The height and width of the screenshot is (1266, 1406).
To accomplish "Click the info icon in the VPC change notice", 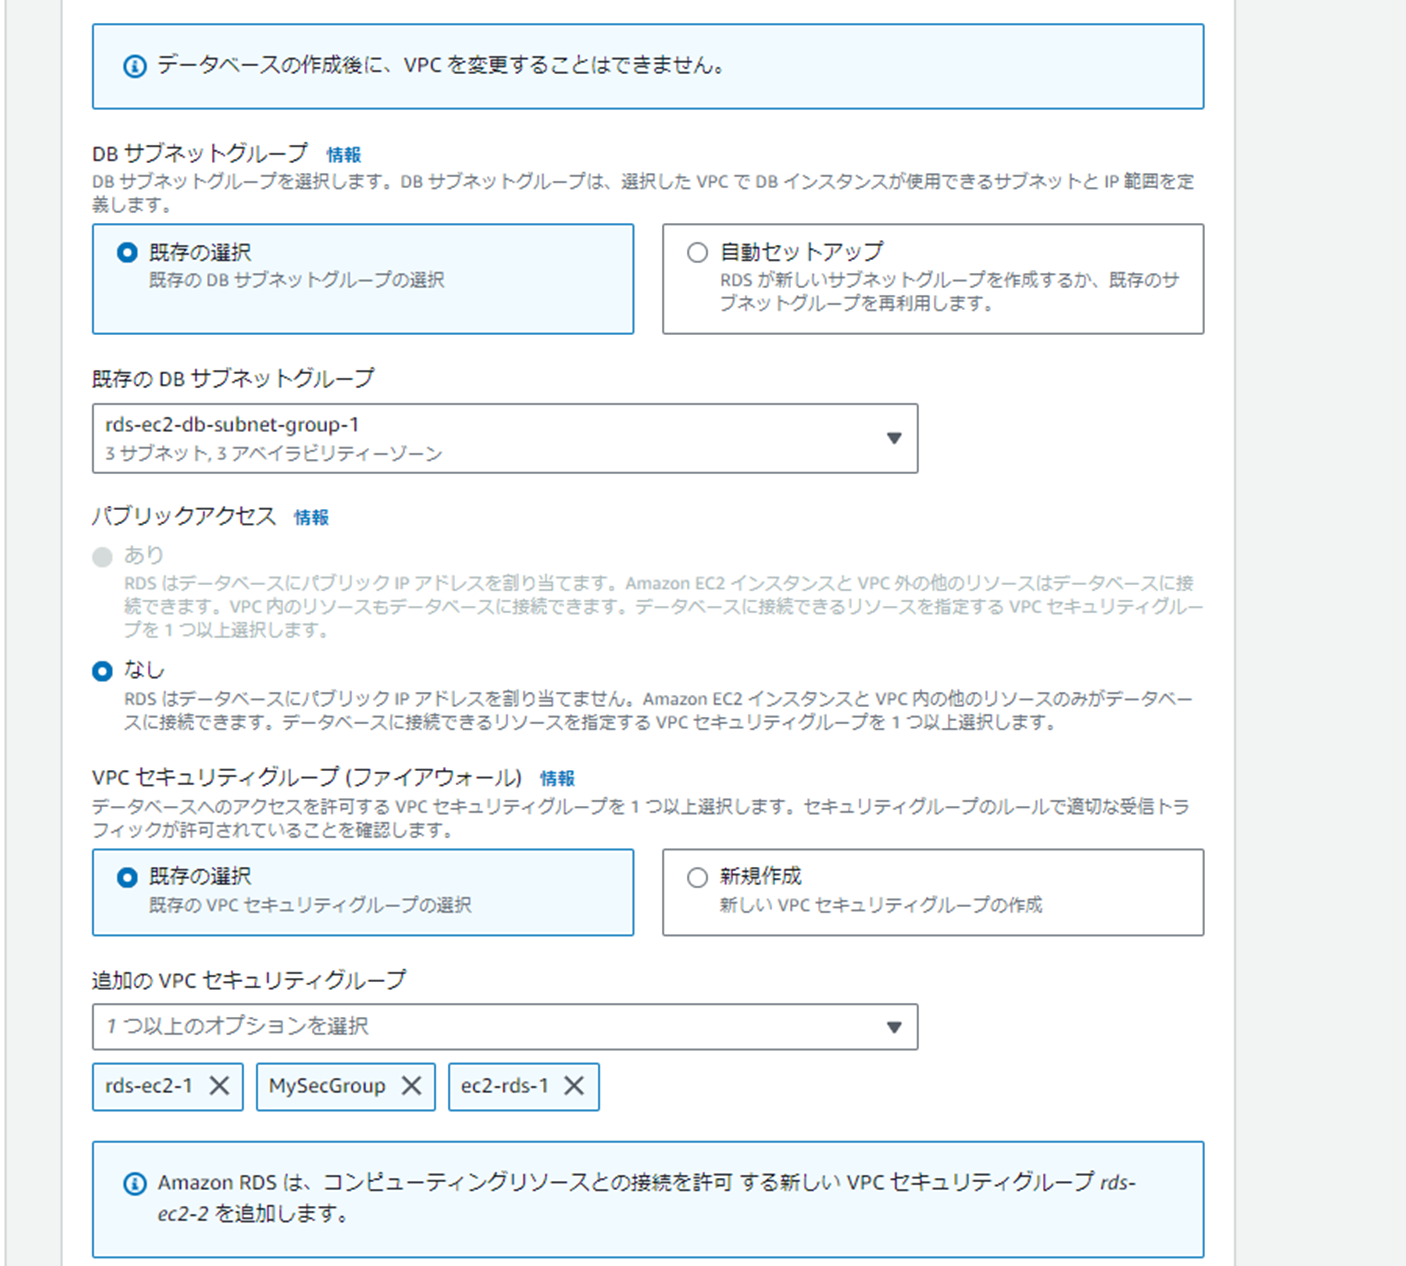I will 134,67.
